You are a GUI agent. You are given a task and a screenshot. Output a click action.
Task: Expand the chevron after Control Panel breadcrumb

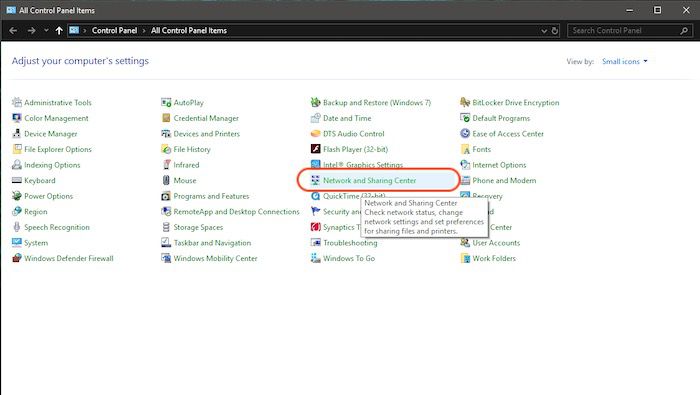click(144, 31)
